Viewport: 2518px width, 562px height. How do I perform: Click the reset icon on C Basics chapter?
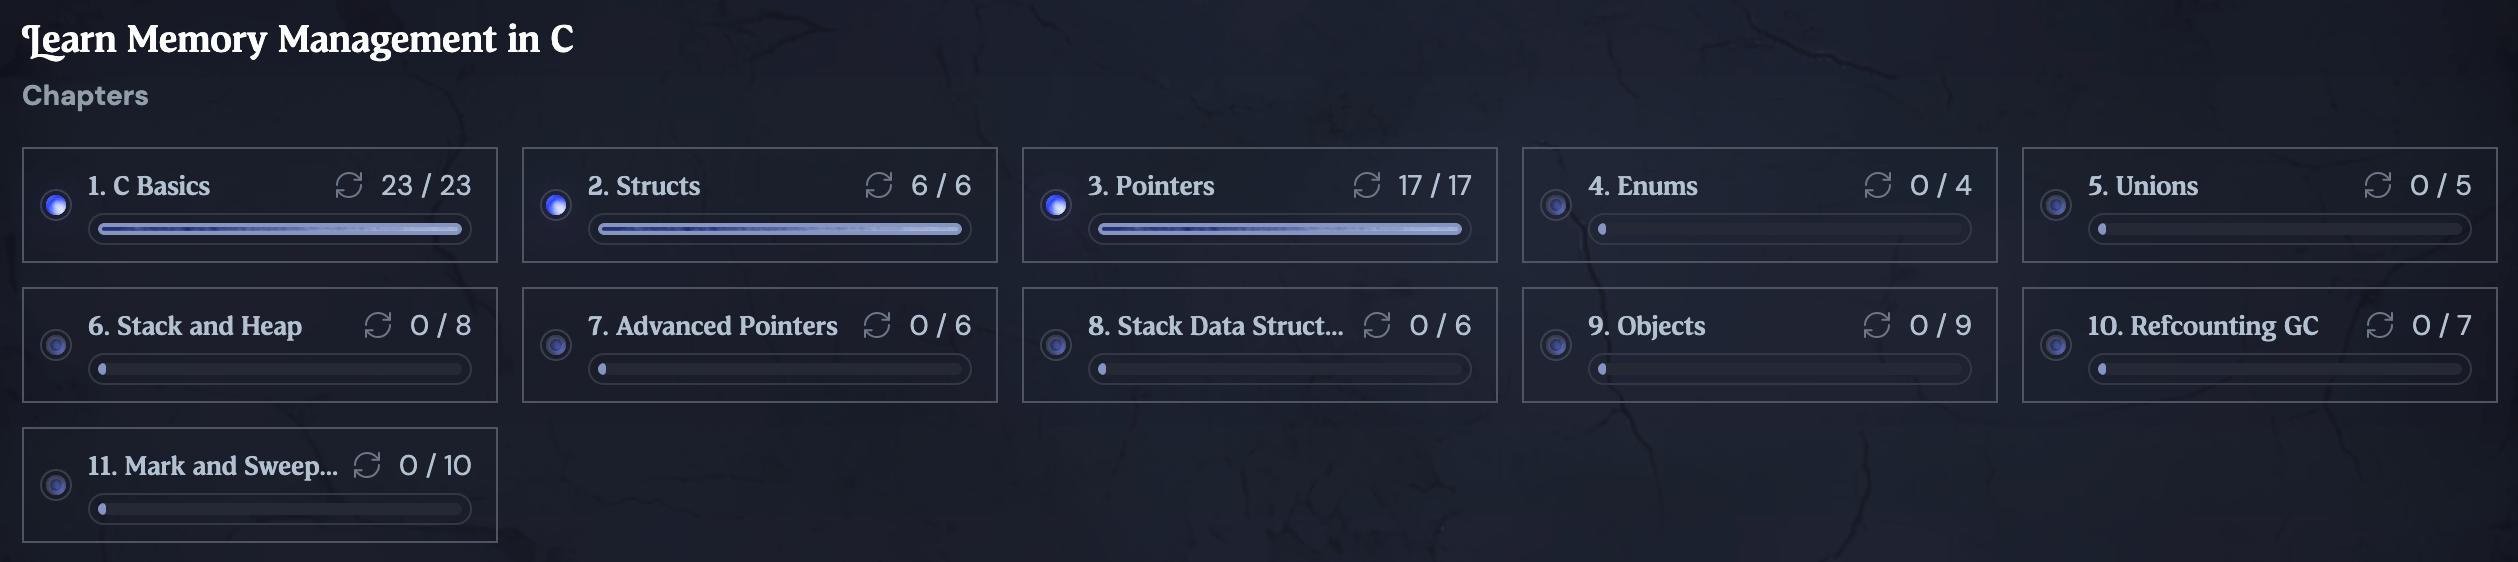[x=349, y=185]
